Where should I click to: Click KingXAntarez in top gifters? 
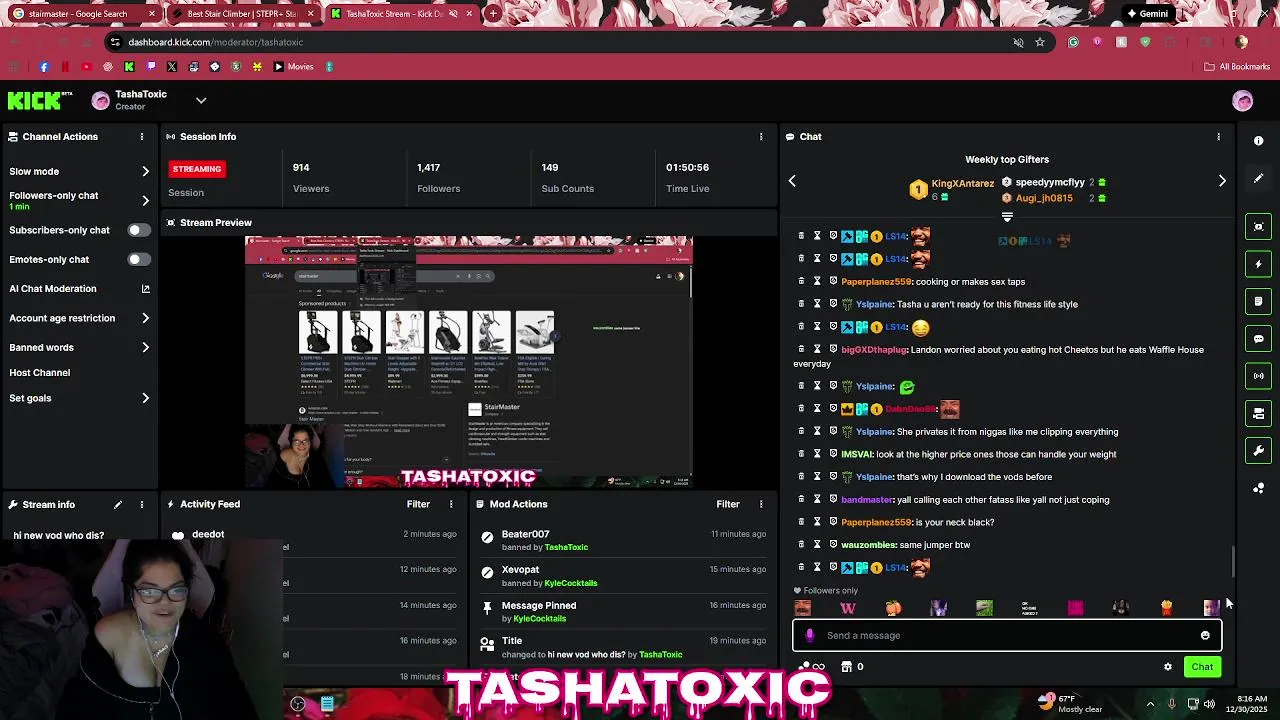pyautogui.click(x=962, y=184)
